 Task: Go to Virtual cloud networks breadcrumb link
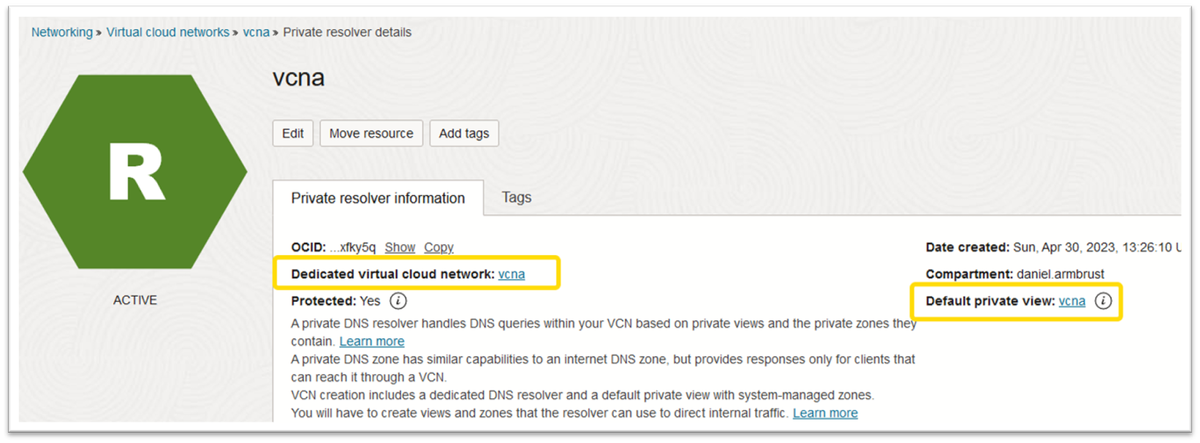tap(167, 32)
